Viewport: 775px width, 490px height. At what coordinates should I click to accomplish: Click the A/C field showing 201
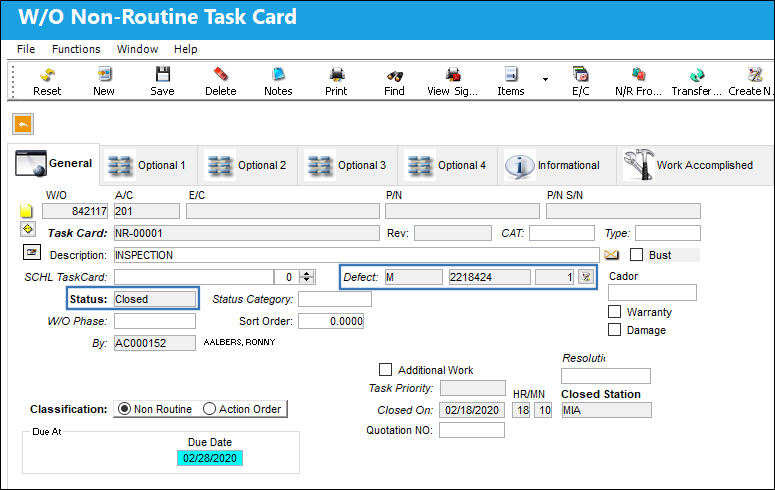[x=147, y=211]
